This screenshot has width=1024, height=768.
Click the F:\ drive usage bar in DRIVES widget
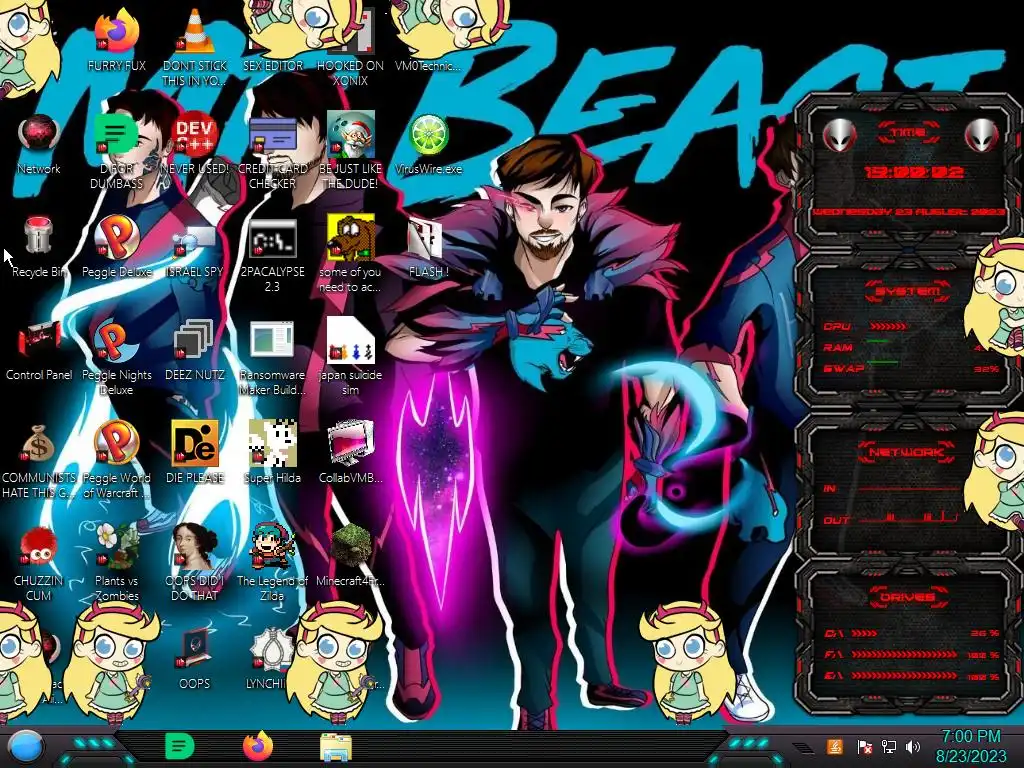click(904, 654)
